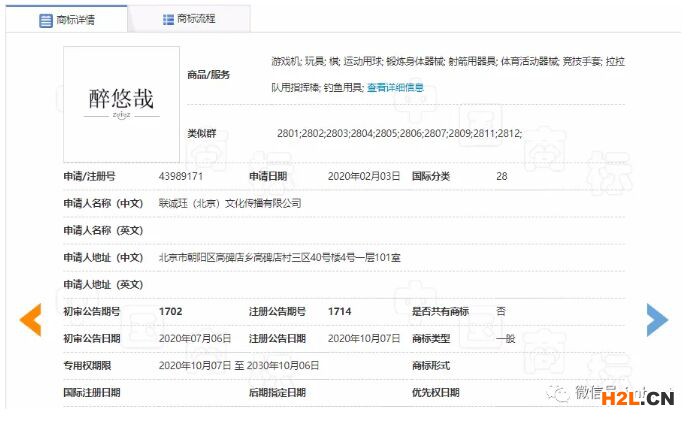Click the 初审公告期号 value 1702
Viewport: 688px width, 421px height.
(x=170, y=312)
